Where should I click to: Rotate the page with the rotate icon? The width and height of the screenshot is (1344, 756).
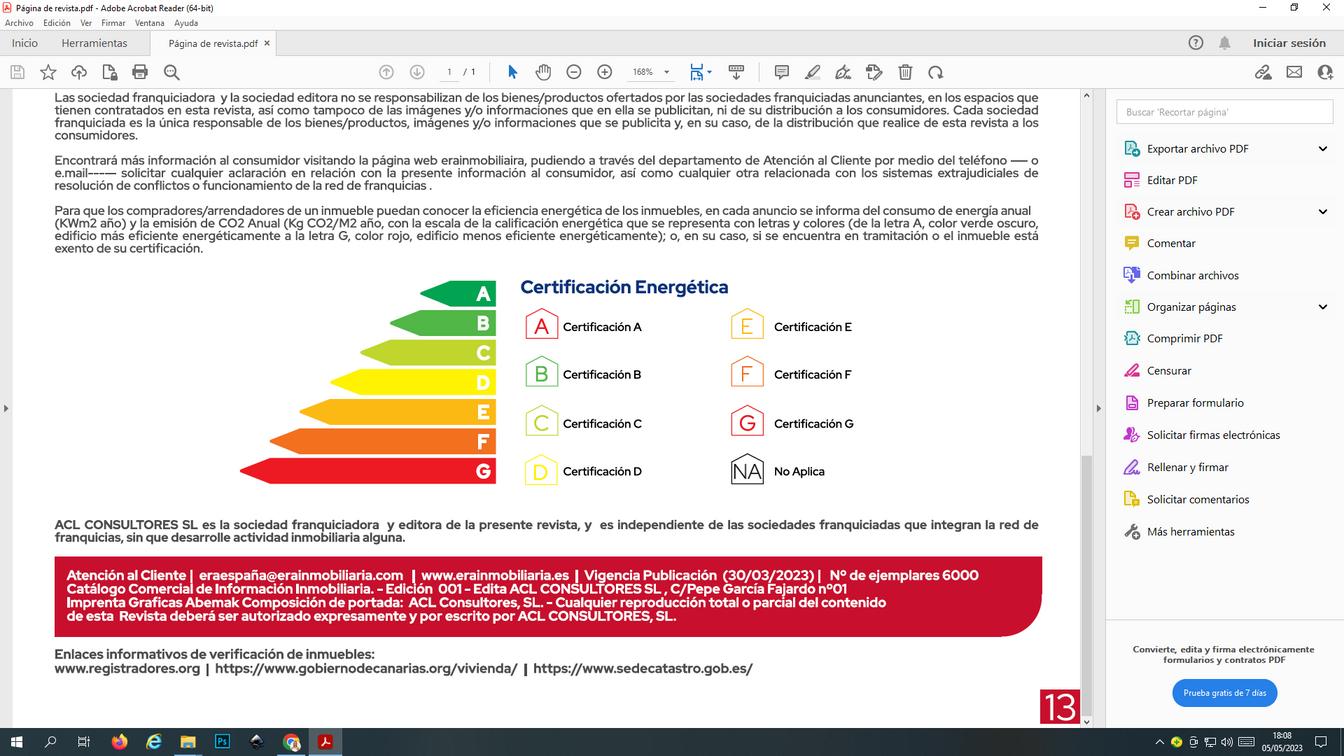(935, 72)
